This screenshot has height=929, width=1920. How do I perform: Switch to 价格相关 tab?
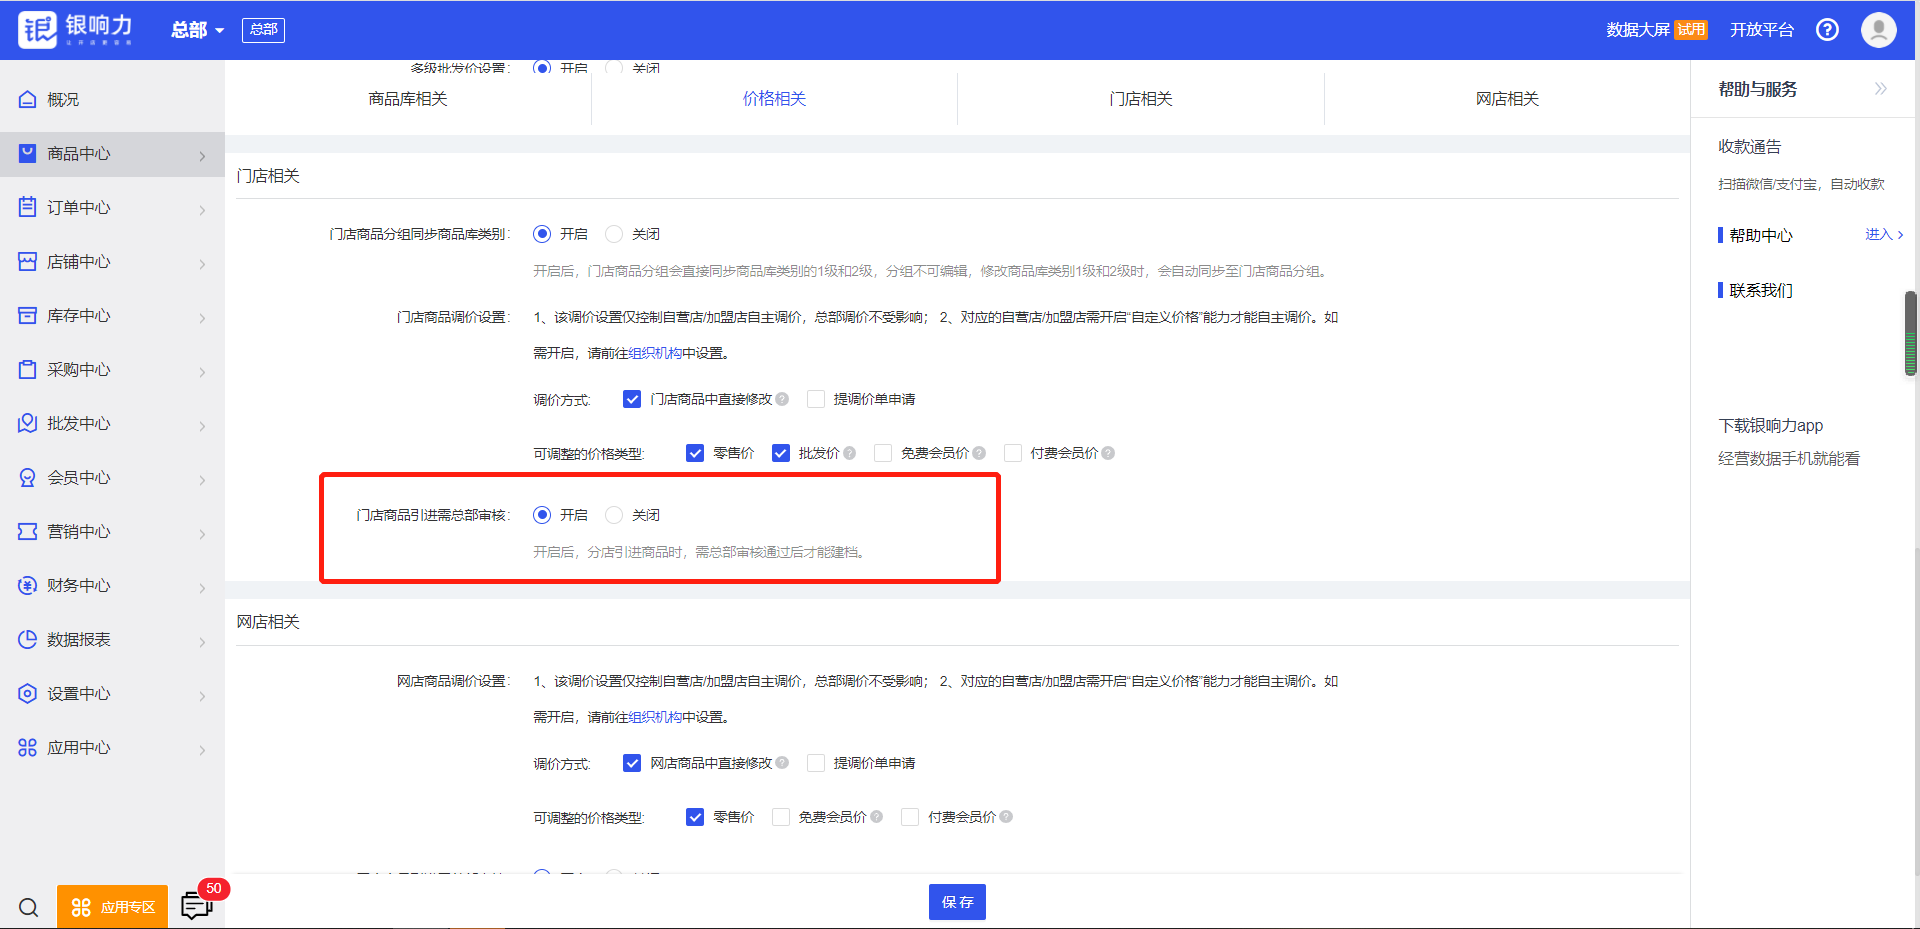point(774,99)
